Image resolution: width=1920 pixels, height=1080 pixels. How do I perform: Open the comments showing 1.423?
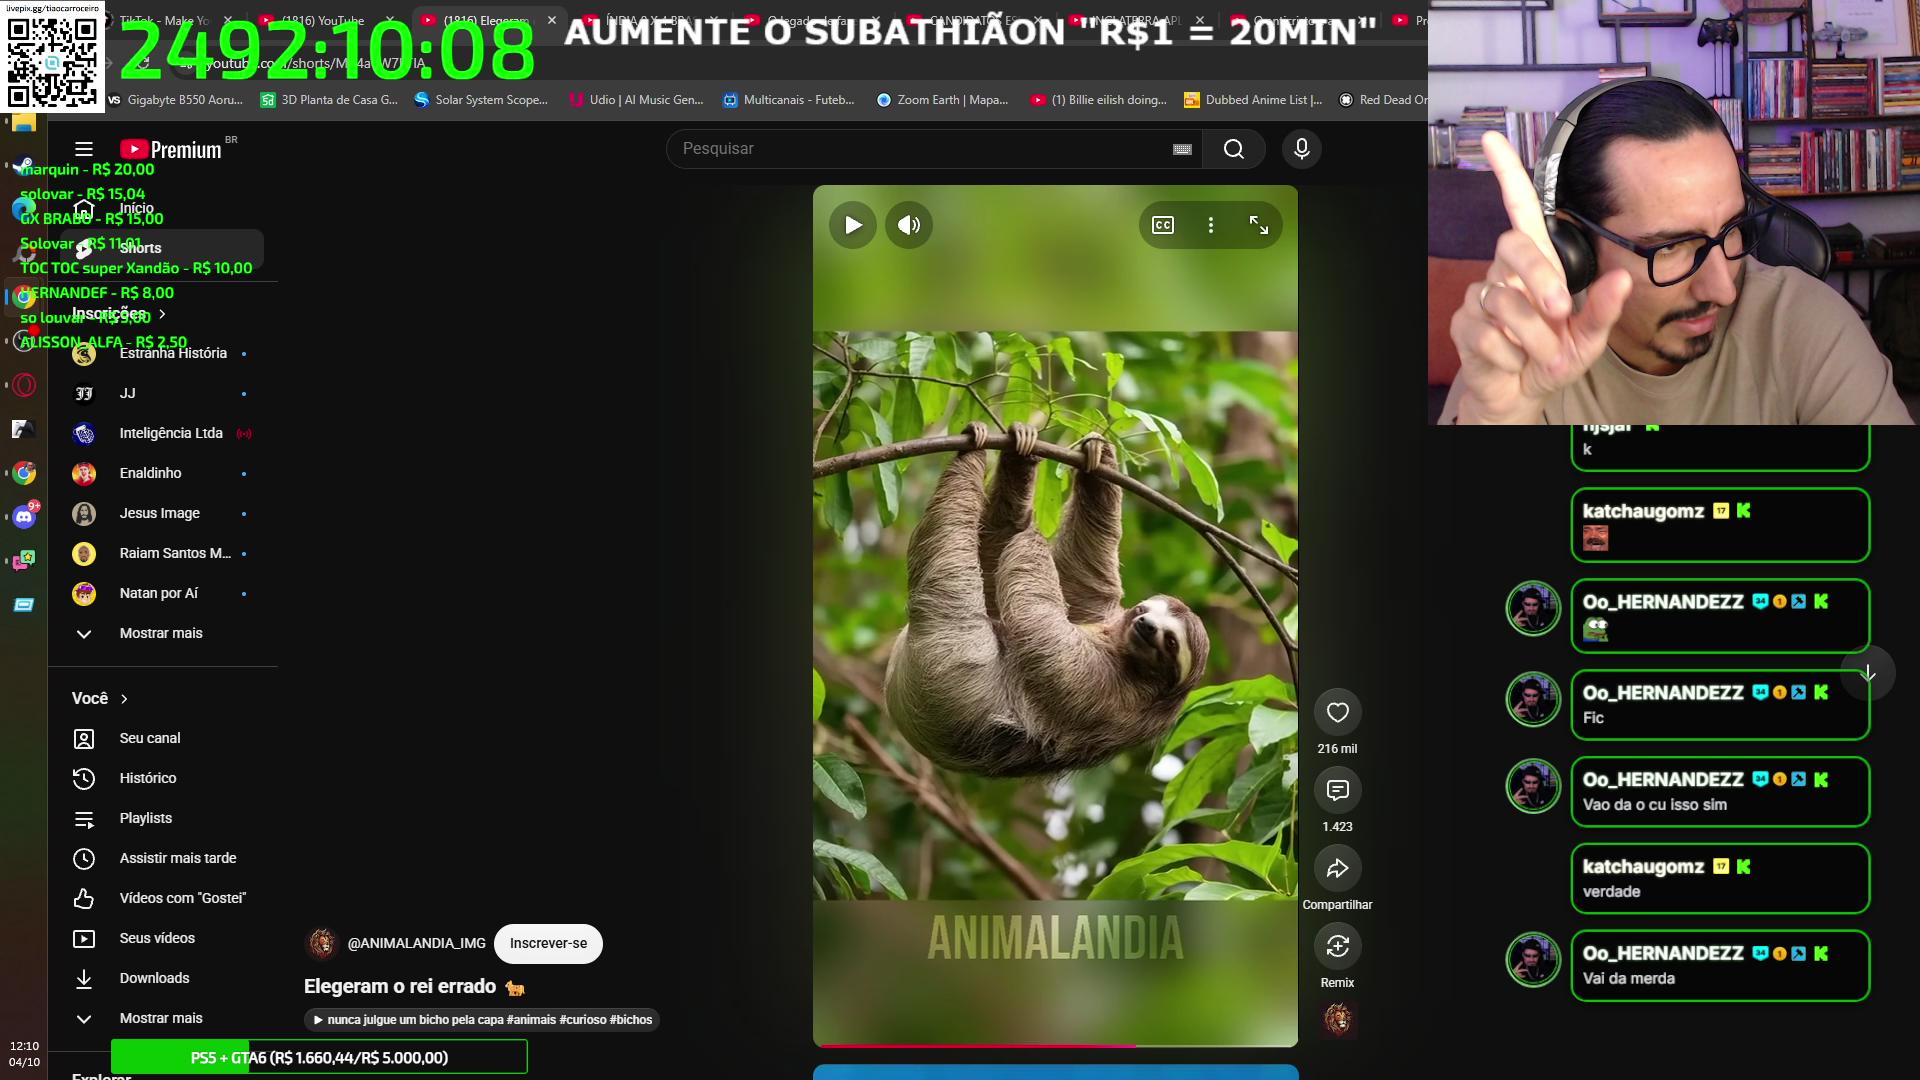coord(1337,790)
